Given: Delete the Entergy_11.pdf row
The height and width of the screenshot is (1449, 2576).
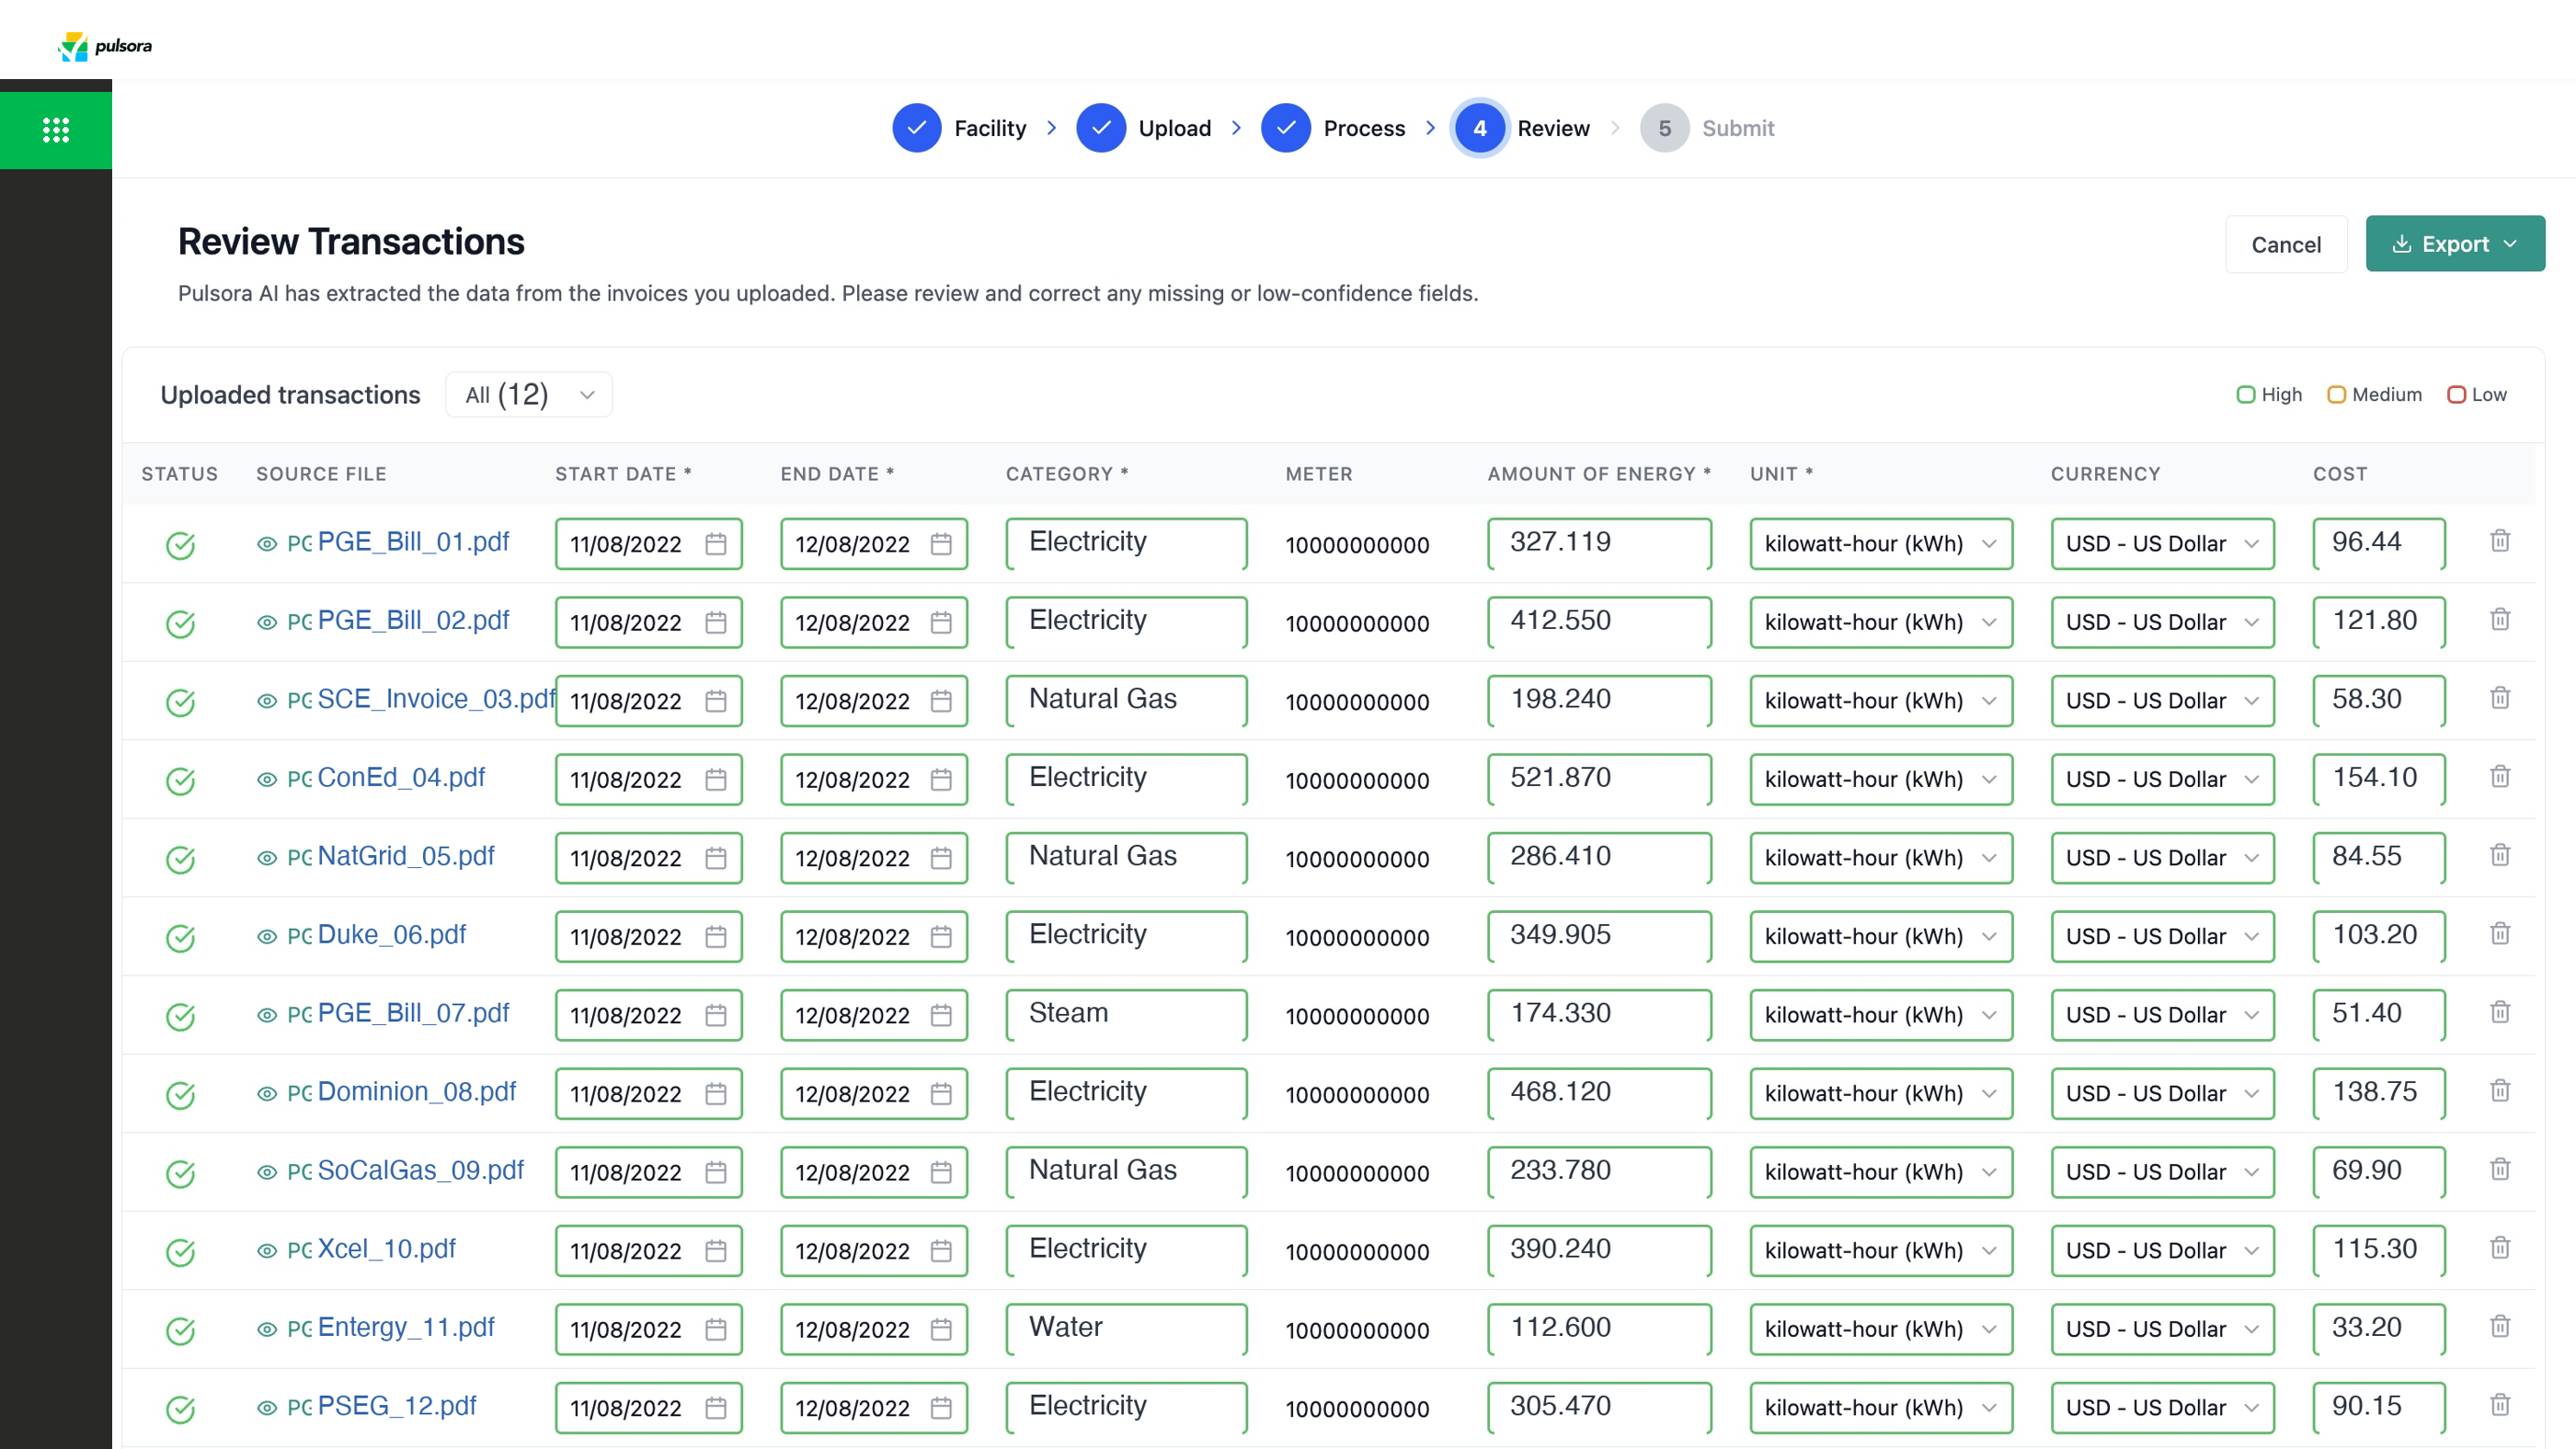Looking at the screenshot, I should pyautogui.click(x=2499, y=1327).
